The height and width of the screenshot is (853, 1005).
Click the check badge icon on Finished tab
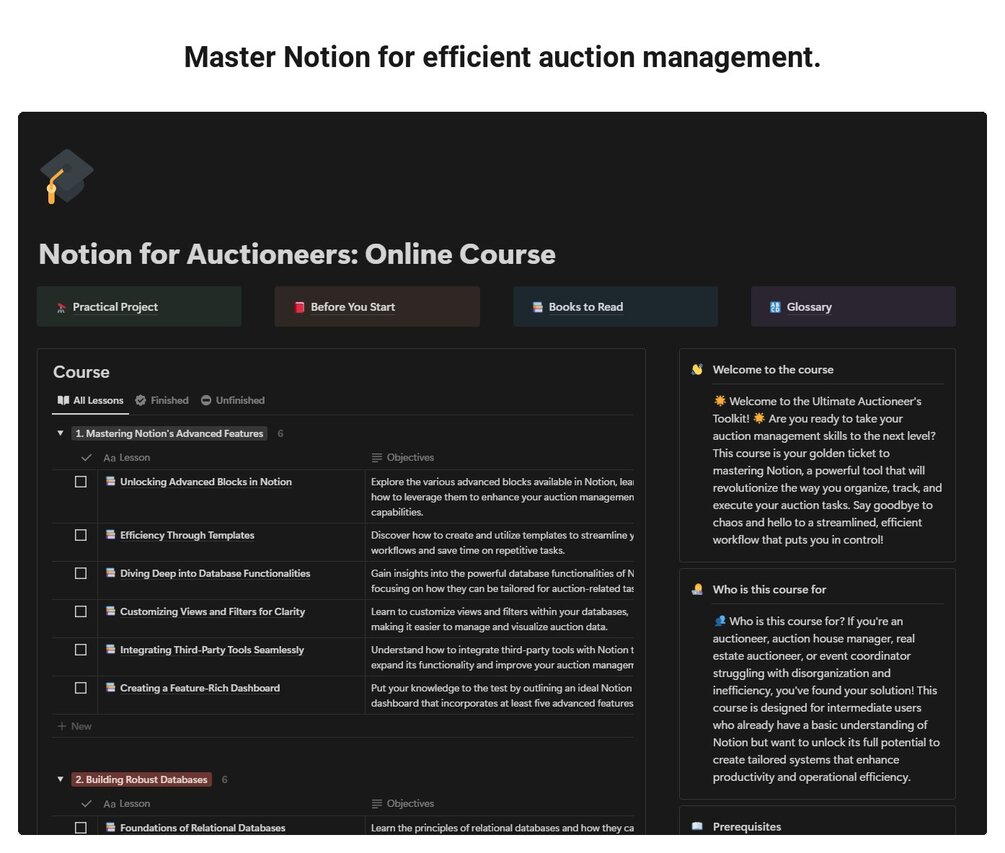pyautogui.click(x=140, y=401)
